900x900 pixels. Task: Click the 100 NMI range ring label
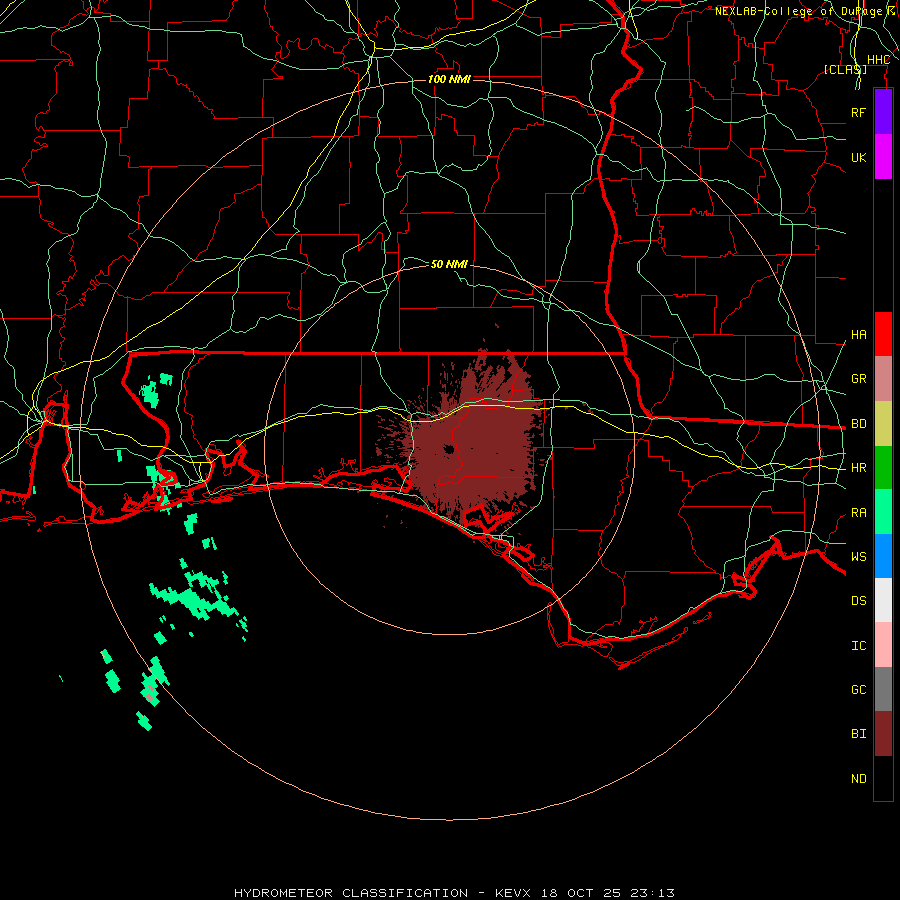pos(449,79)
